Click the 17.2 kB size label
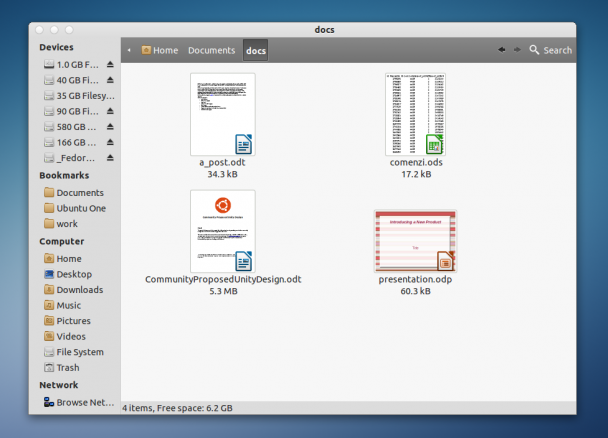The width and height of the screenshot is (608, 438). [x=416, y=174]
